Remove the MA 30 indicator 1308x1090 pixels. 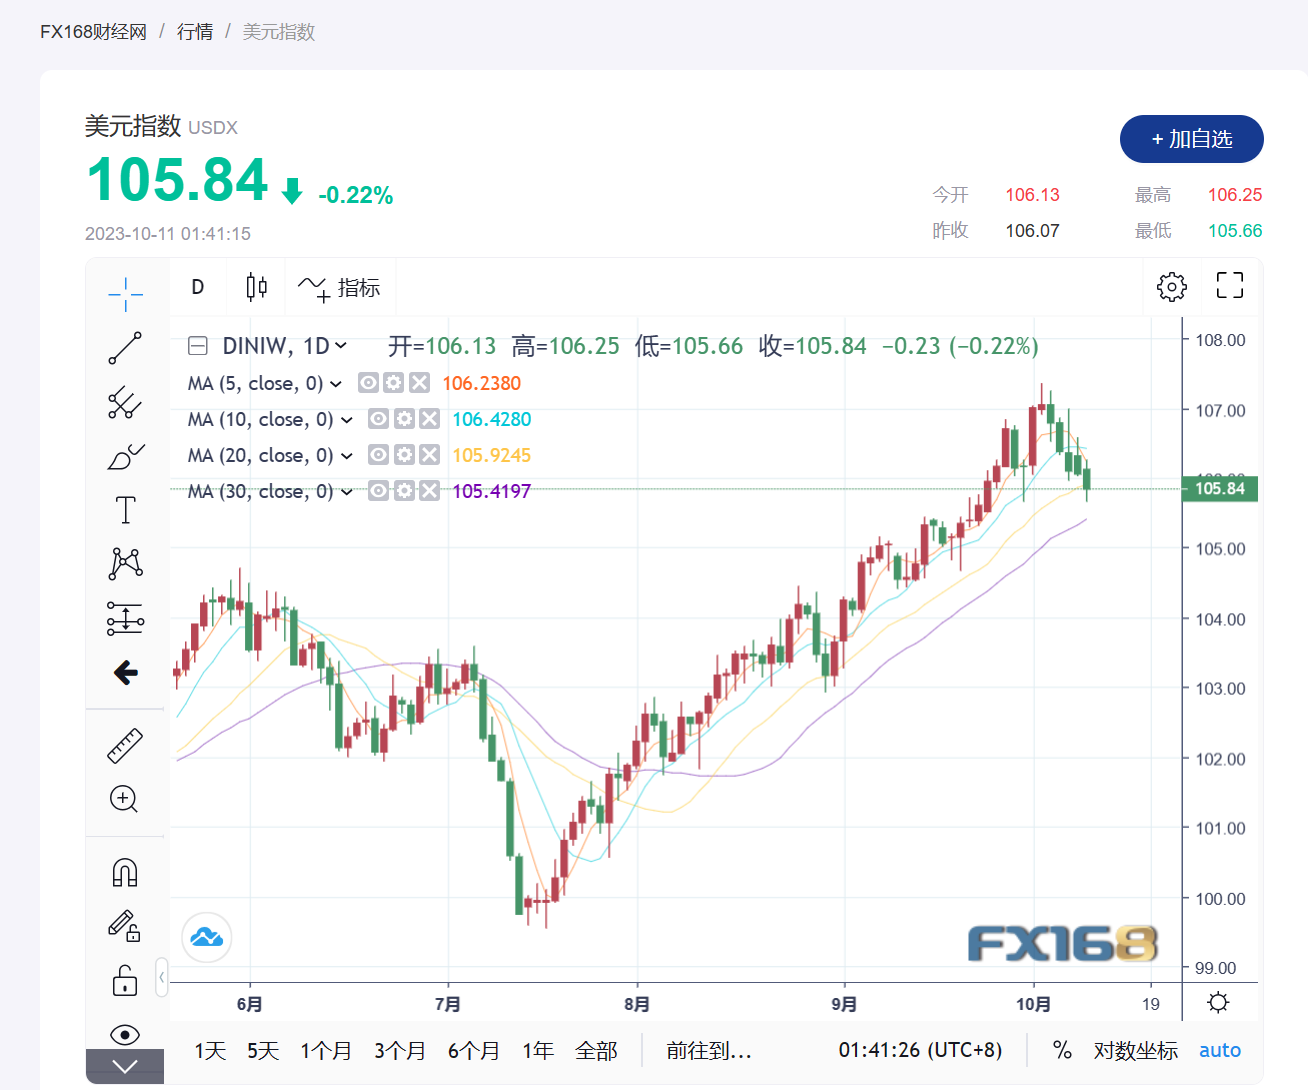(429, 491)
